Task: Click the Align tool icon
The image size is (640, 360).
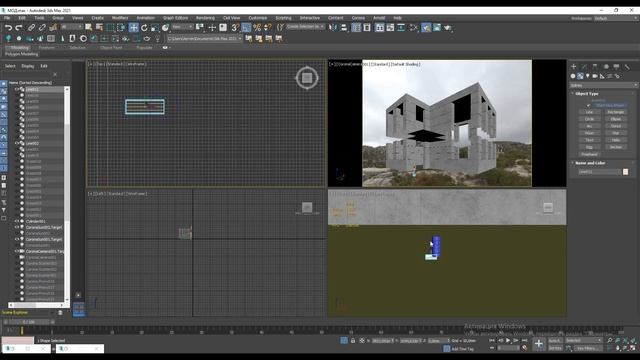Action: point(344,27)
